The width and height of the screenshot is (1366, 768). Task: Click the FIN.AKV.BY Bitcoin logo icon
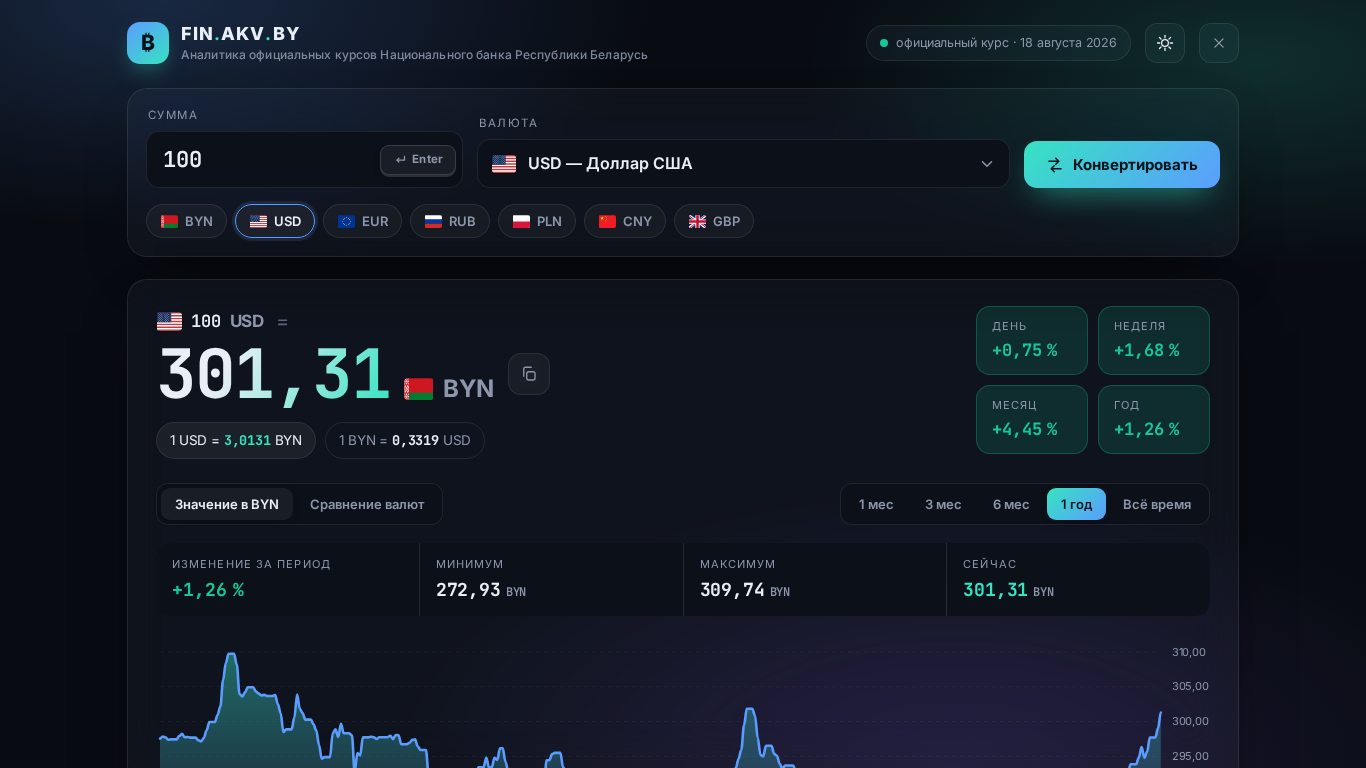[x=148, y=43]
